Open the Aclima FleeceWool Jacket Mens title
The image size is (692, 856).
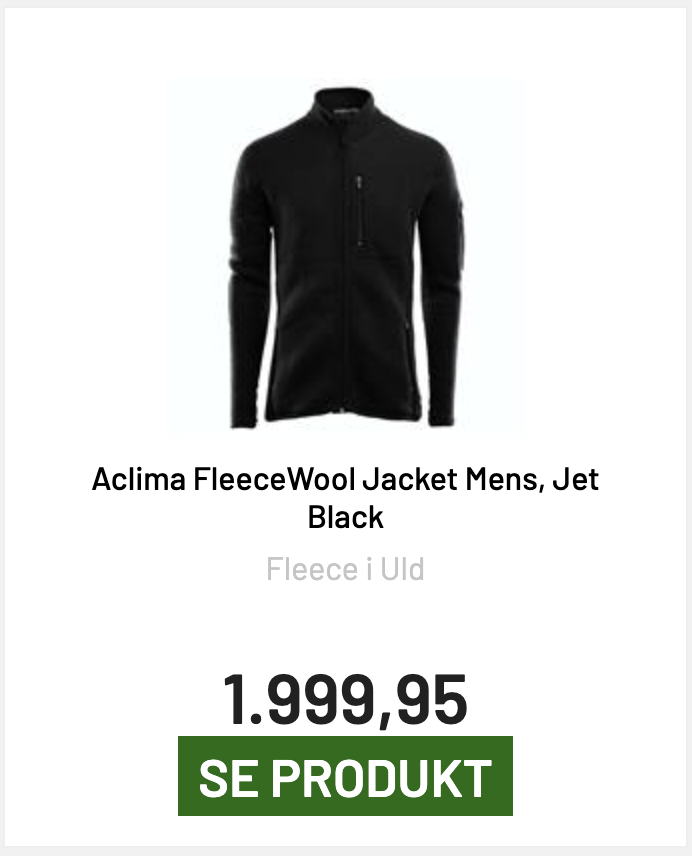point(345,498)
